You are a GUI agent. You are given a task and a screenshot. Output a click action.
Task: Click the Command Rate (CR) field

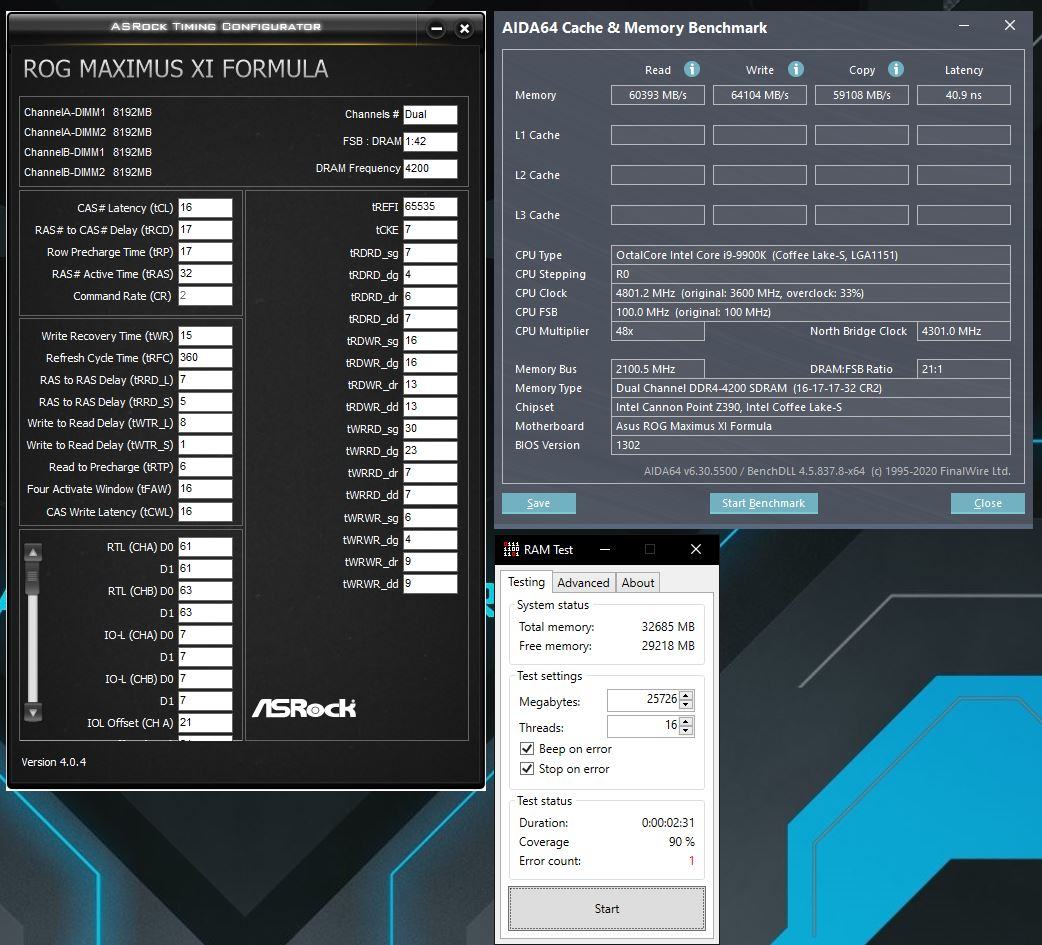coord(205,295)
